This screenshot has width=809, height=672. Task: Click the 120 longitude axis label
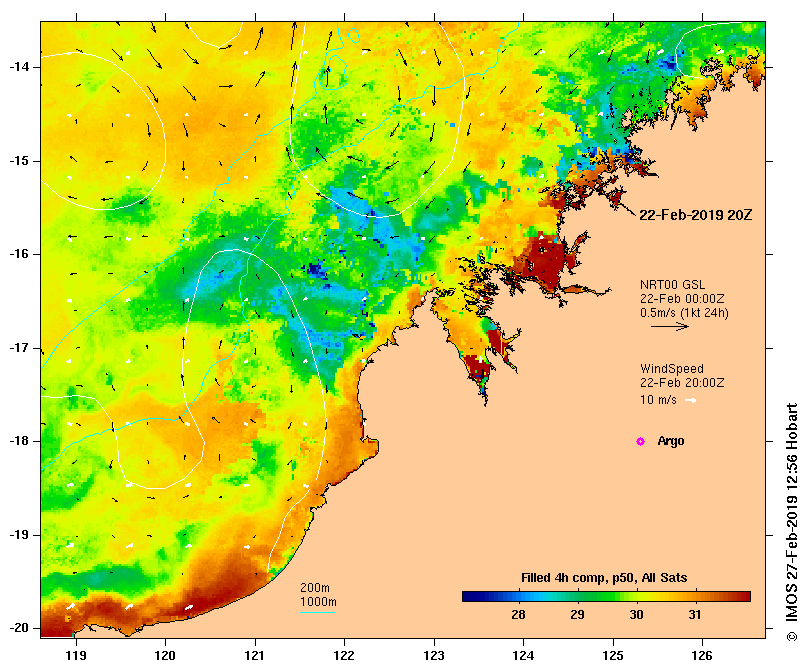tap(166, 656)
